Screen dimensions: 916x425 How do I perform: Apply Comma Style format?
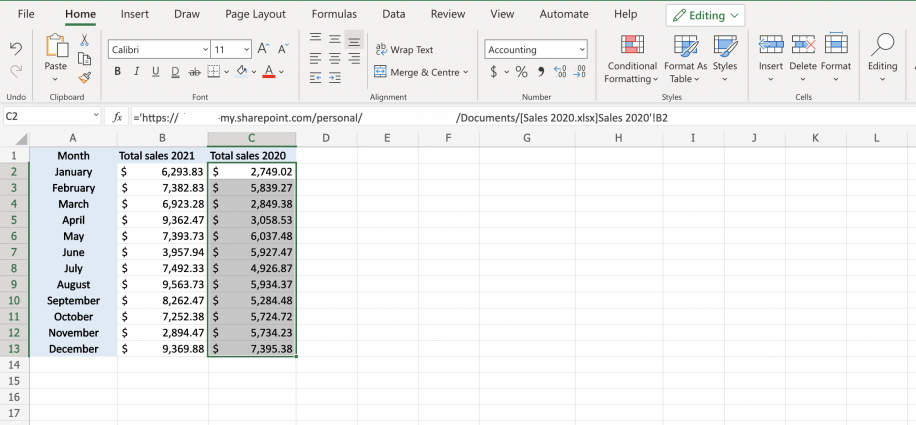(540, 72)
